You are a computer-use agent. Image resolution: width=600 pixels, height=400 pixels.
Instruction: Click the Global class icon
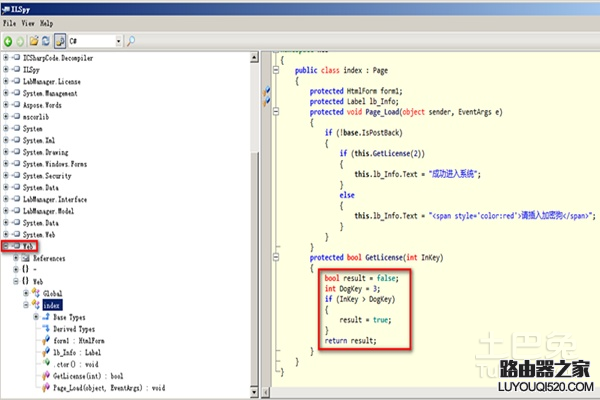click(x=36, y=293)
